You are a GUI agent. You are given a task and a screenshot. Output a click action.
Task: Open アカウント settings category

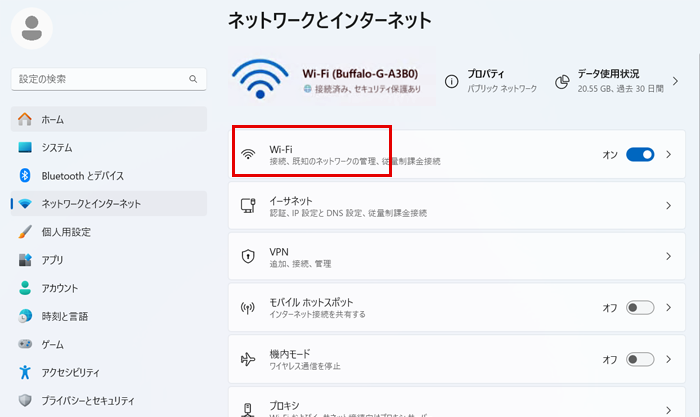109,288
